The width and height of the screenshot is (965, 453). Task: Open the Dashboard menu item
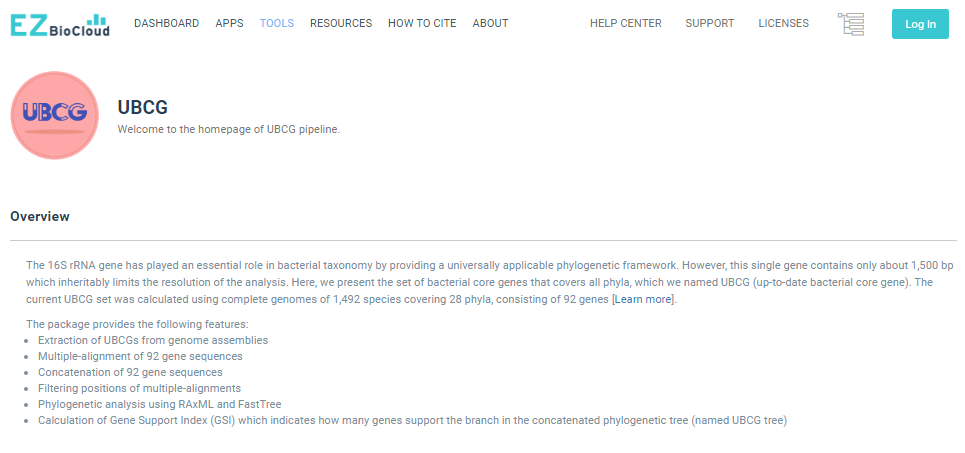pyautogui.click(x=166, y=24)
